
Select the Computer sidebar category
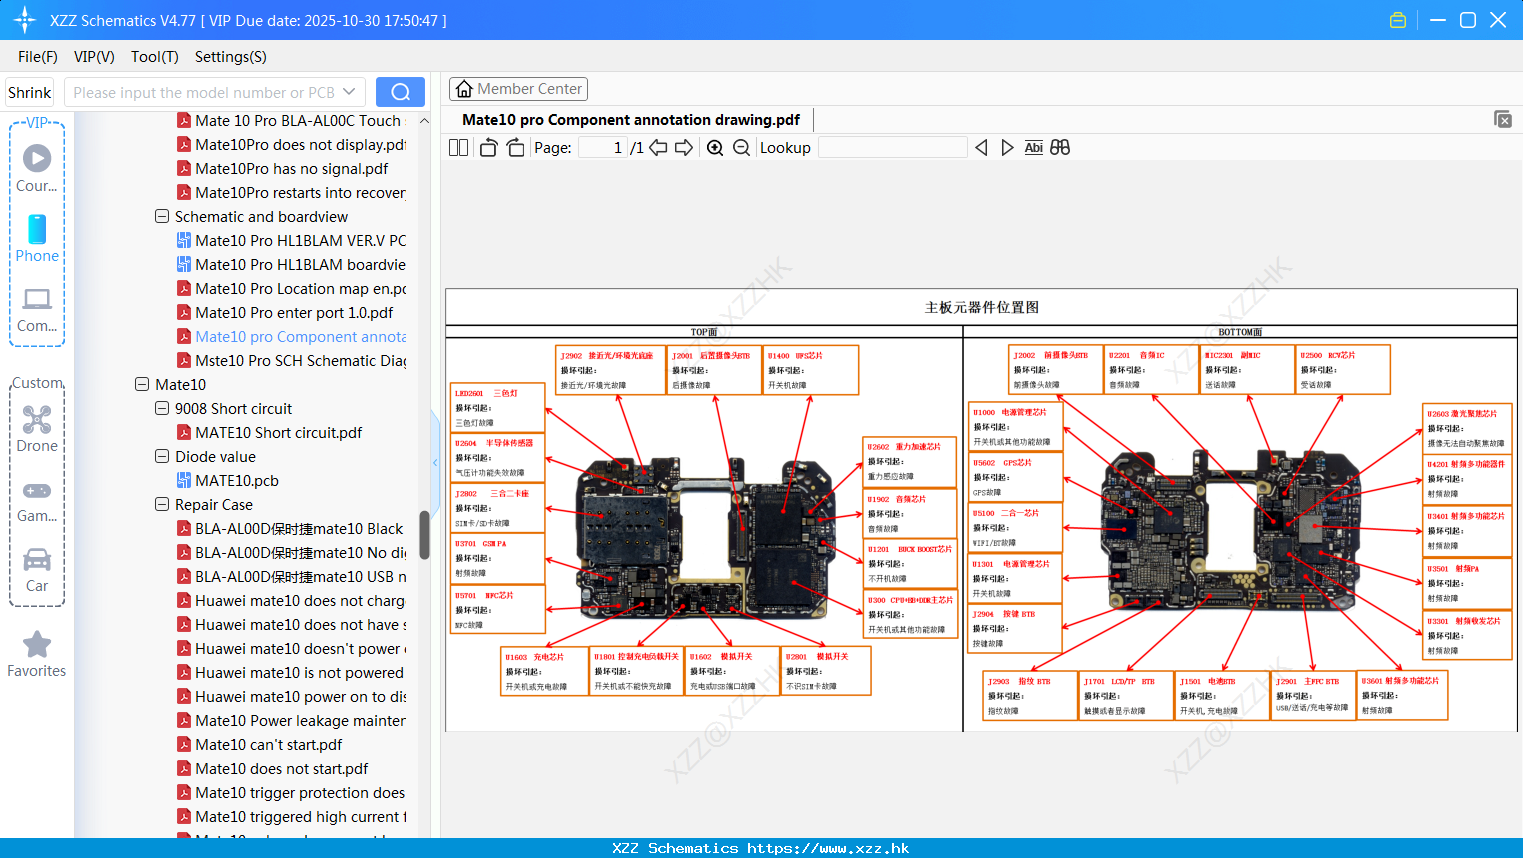click(37, 309)
